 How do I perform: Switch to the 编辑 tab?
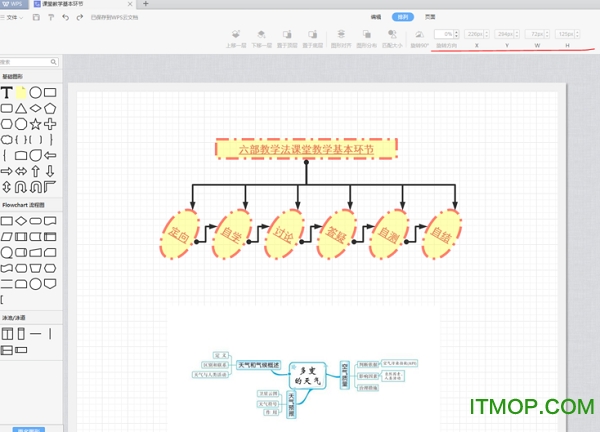(376, 18)
